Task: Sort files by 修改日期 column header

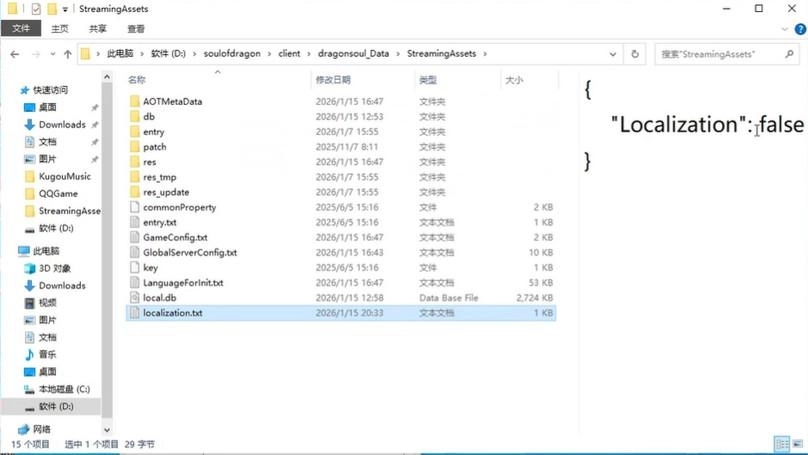Action: pyautogui.click(x=333, y=79)
